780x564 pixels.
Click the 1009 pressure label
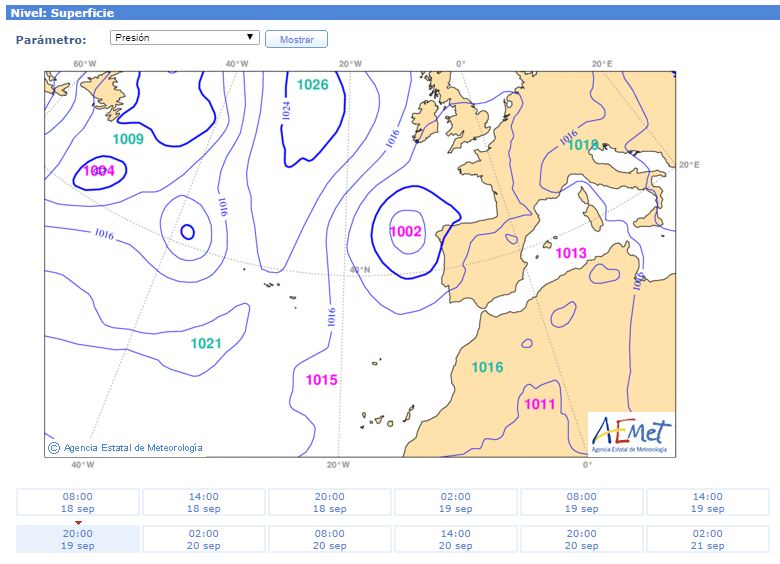click(128, 139)
